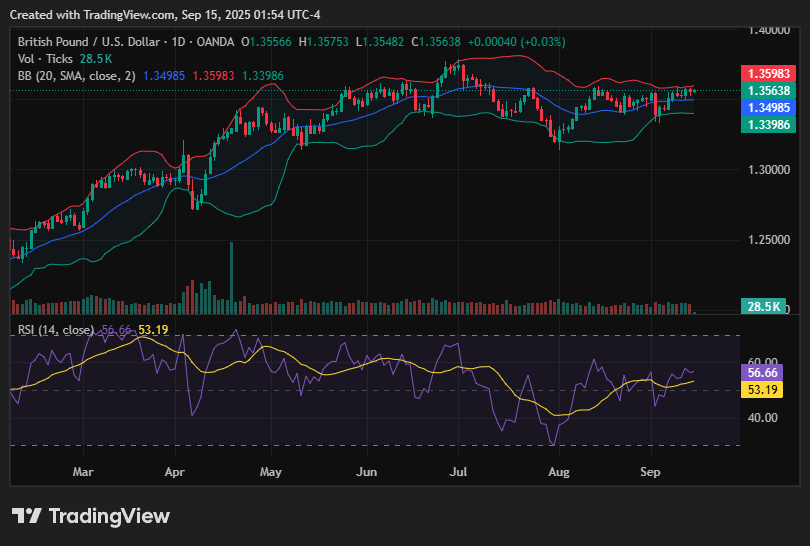The height and width of the screenshot is (546, 810).
Task: Click the Created with TradingView.com header text
Action: tap(165, 15)
